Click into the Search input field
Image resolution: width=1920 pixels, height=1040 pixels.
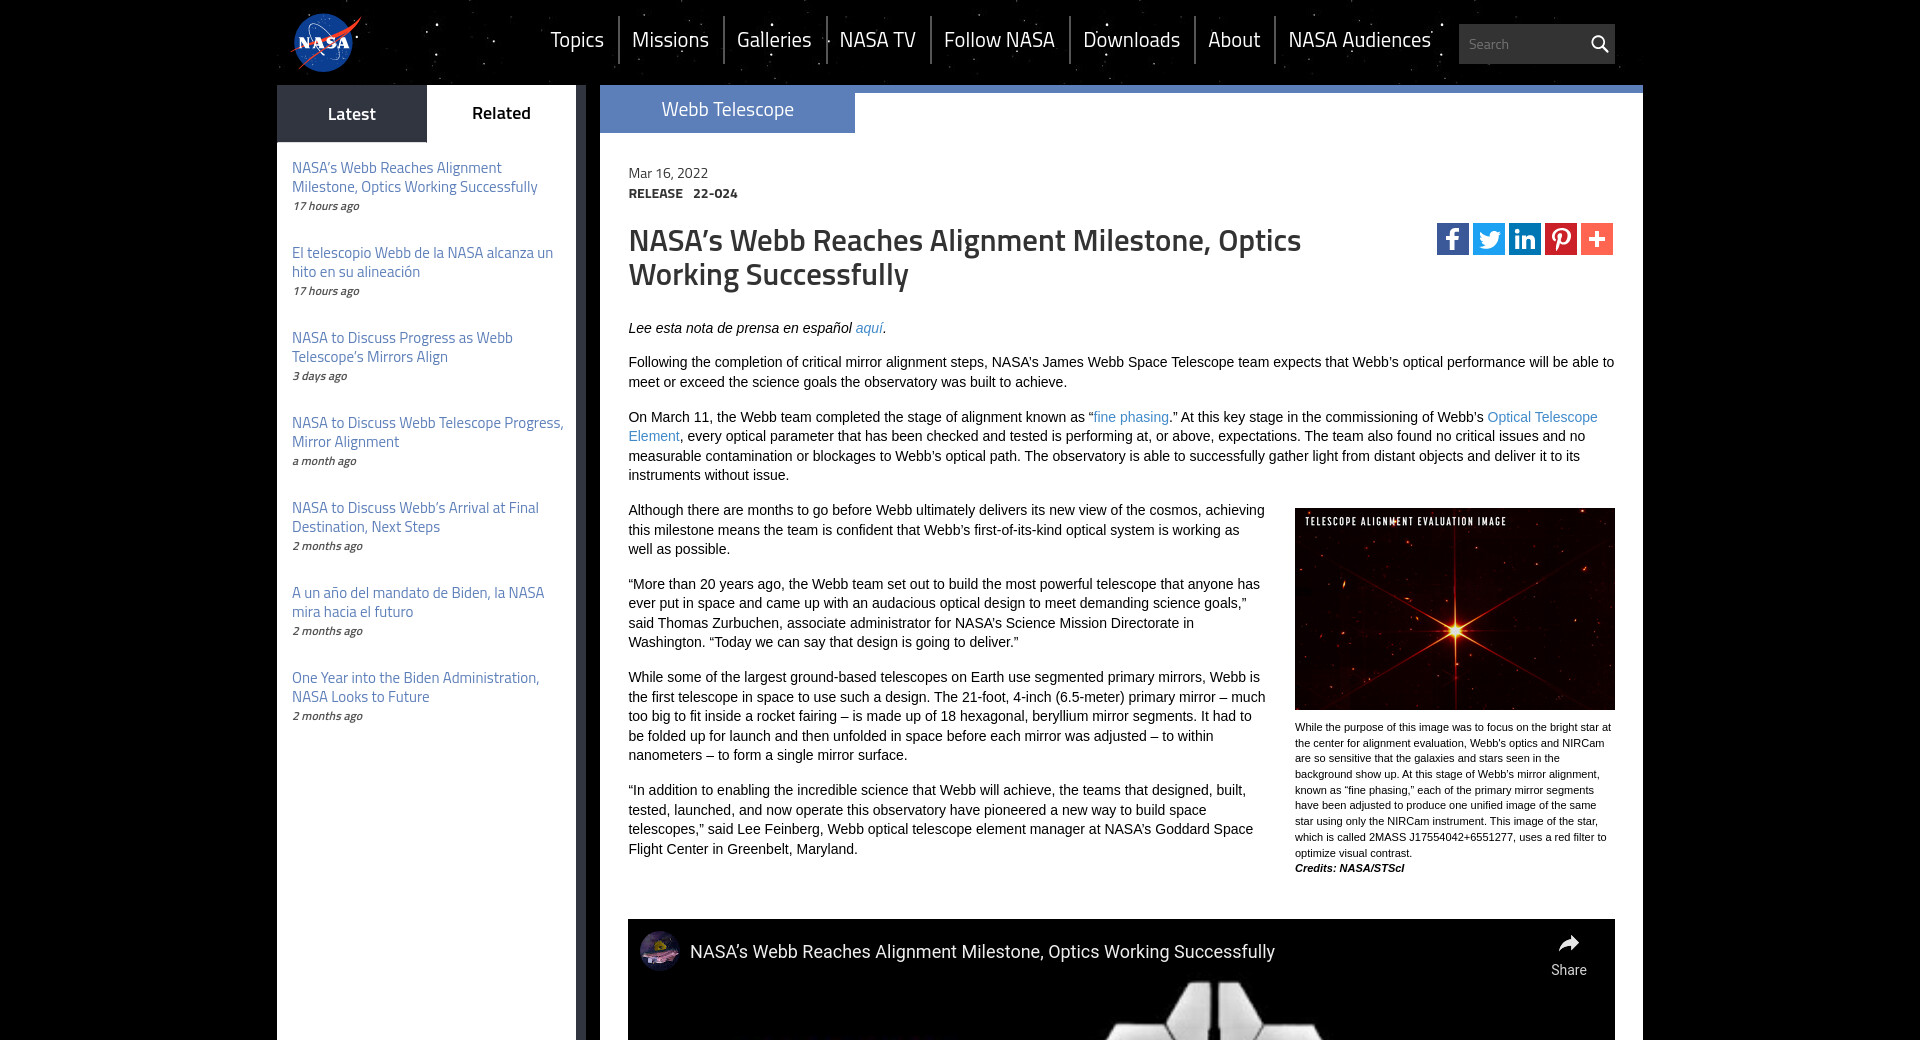[1522, 44]
